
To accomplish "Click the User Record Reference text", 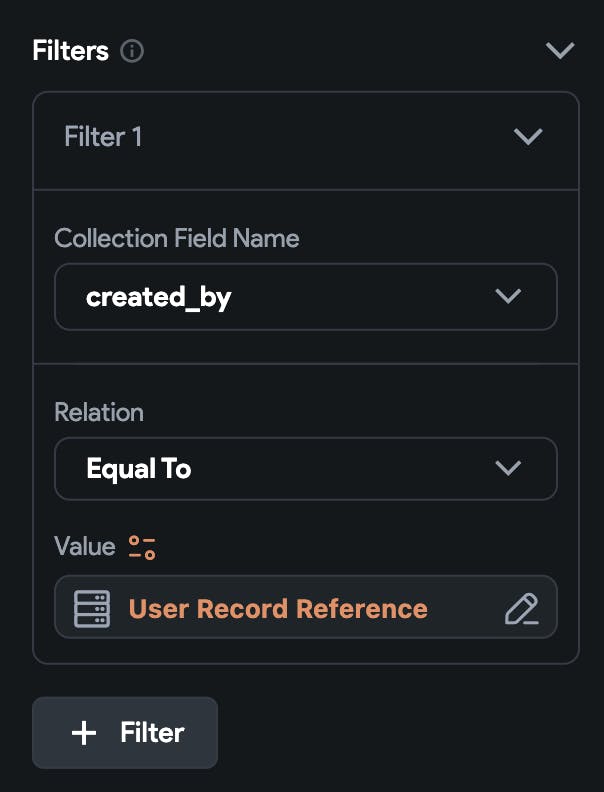I will coord(278,608).
